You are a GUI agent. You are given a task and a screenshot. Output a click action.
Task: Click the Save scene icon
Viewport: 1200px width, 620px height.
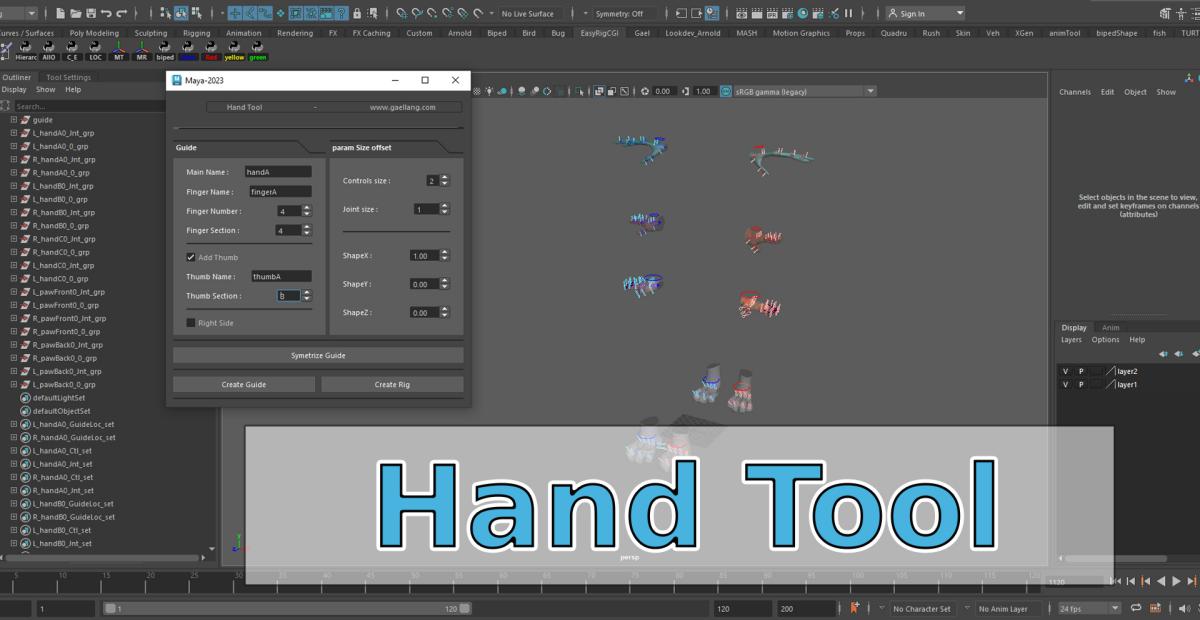click(x=90, y=14)
